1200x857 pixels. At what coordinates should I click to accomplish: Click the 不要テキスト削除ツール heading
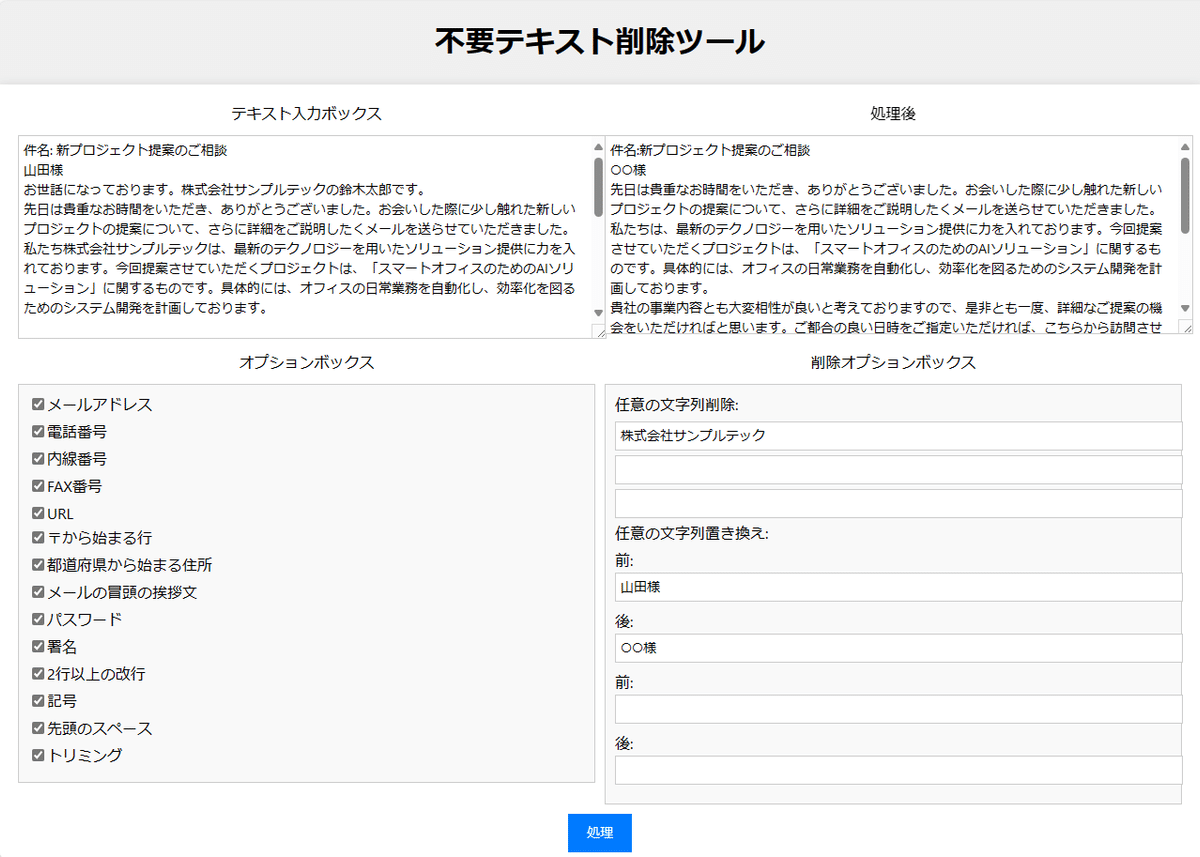pos(600,41)
